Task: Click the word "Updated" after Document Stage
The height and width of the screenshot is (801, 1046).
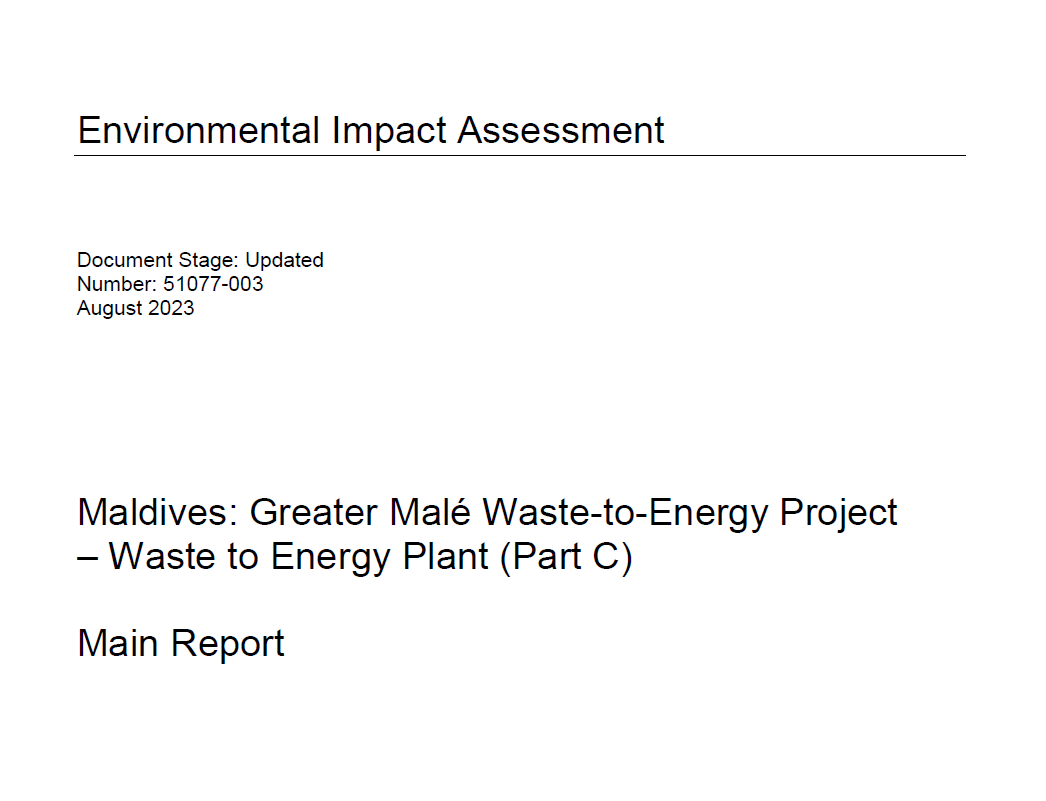Action: click(x=284, y=260)
